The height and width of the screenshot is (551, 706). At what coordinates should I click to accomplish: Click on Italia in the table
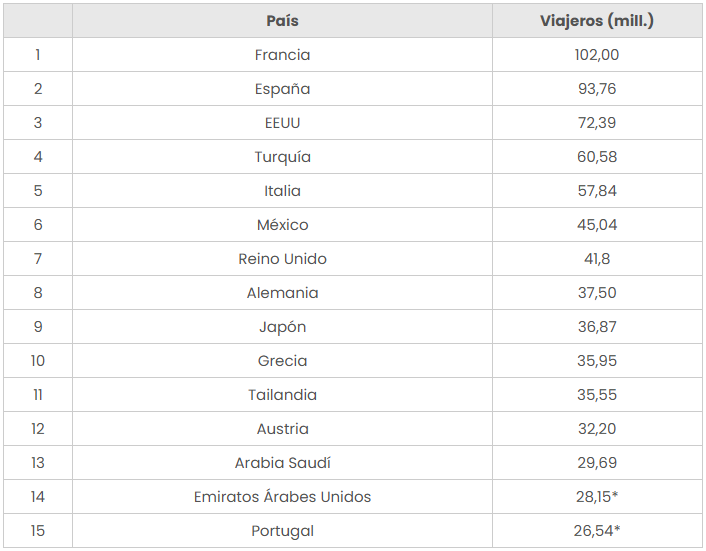tap(282, 191)
